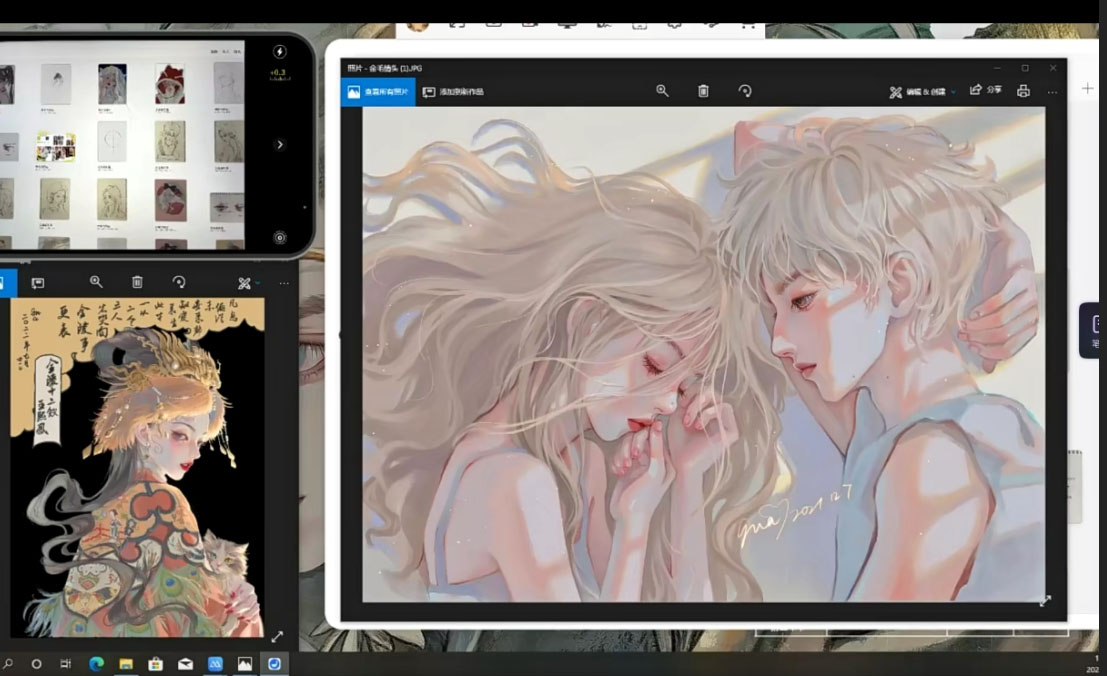The image size is (1107, 676).
Task: Click See all photos in the large Photos window
Action: pyautogui.click(x=378, y=92)
